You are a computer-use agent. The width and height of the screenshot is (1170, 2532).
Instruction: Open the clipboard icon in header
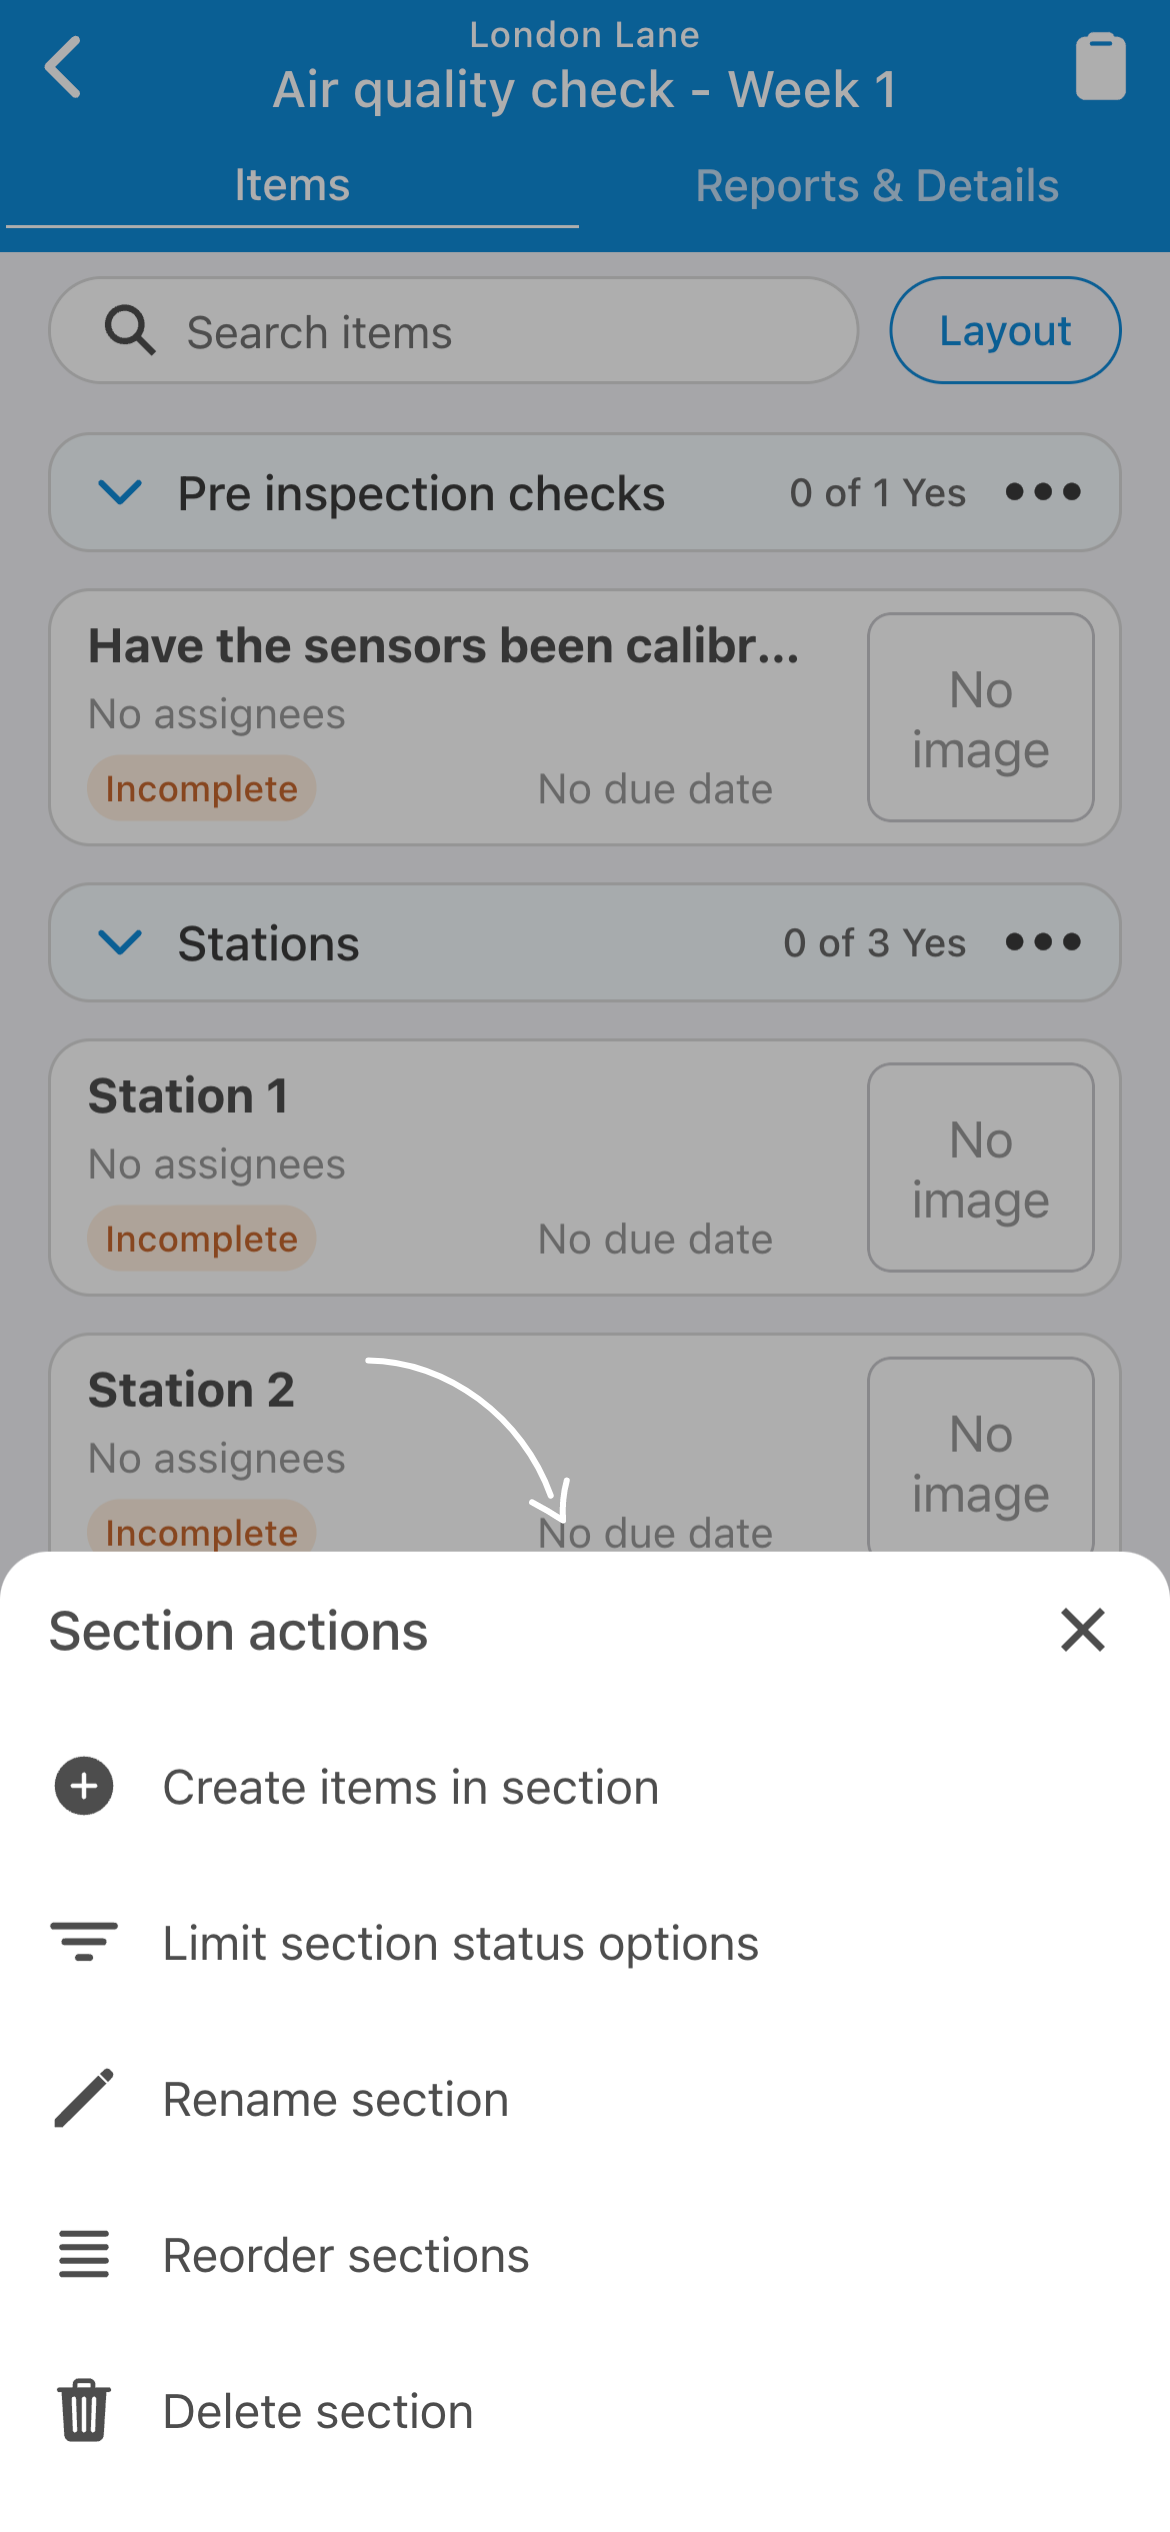click(x=1100, y=67)
